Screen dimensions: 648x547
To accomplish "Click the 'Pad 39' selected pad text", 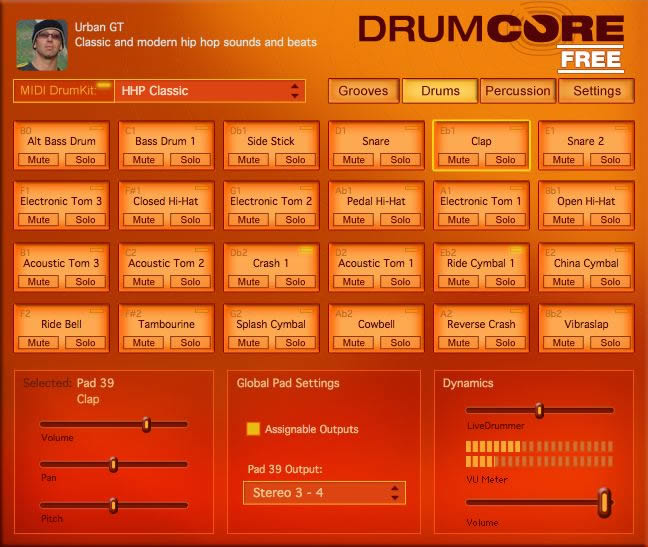I will pyautogui.click(x=95, y=383).
